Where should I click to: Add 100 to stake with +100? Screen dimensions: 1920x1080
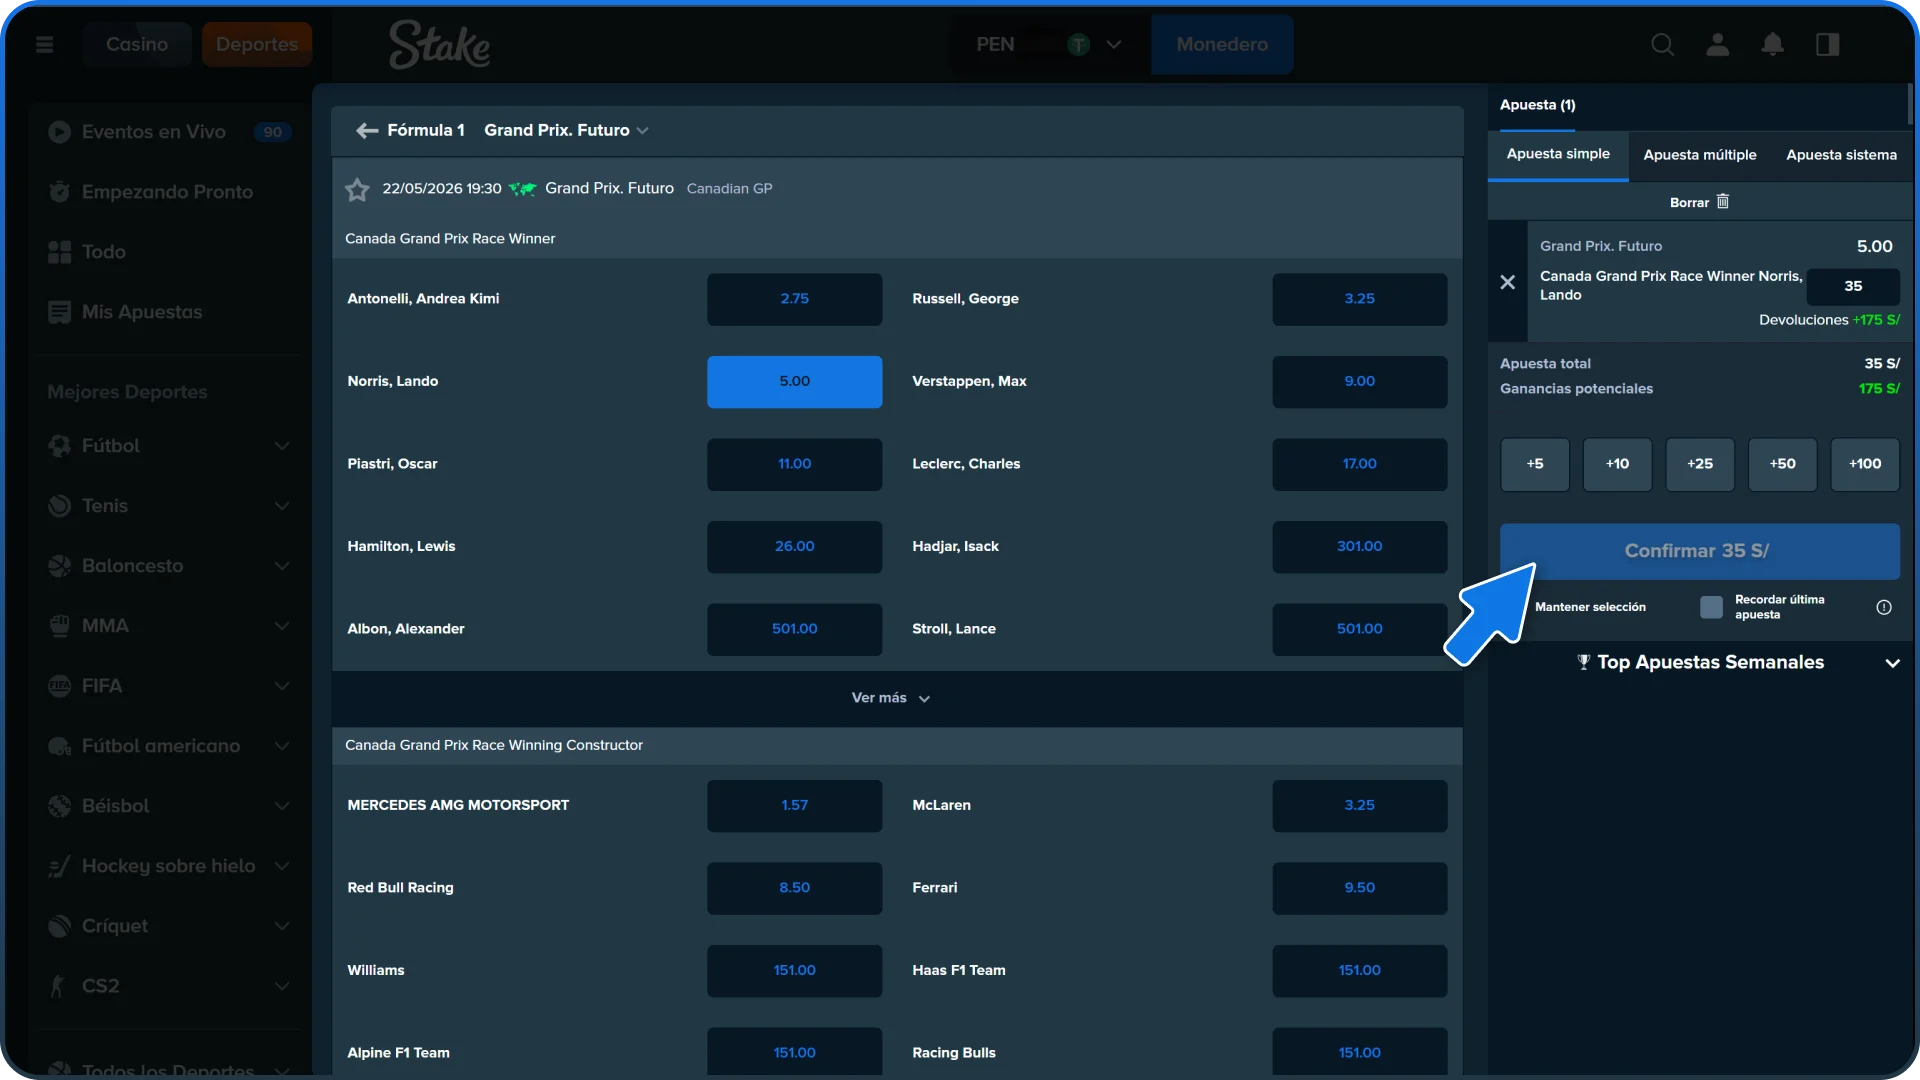coord(1865,464)
